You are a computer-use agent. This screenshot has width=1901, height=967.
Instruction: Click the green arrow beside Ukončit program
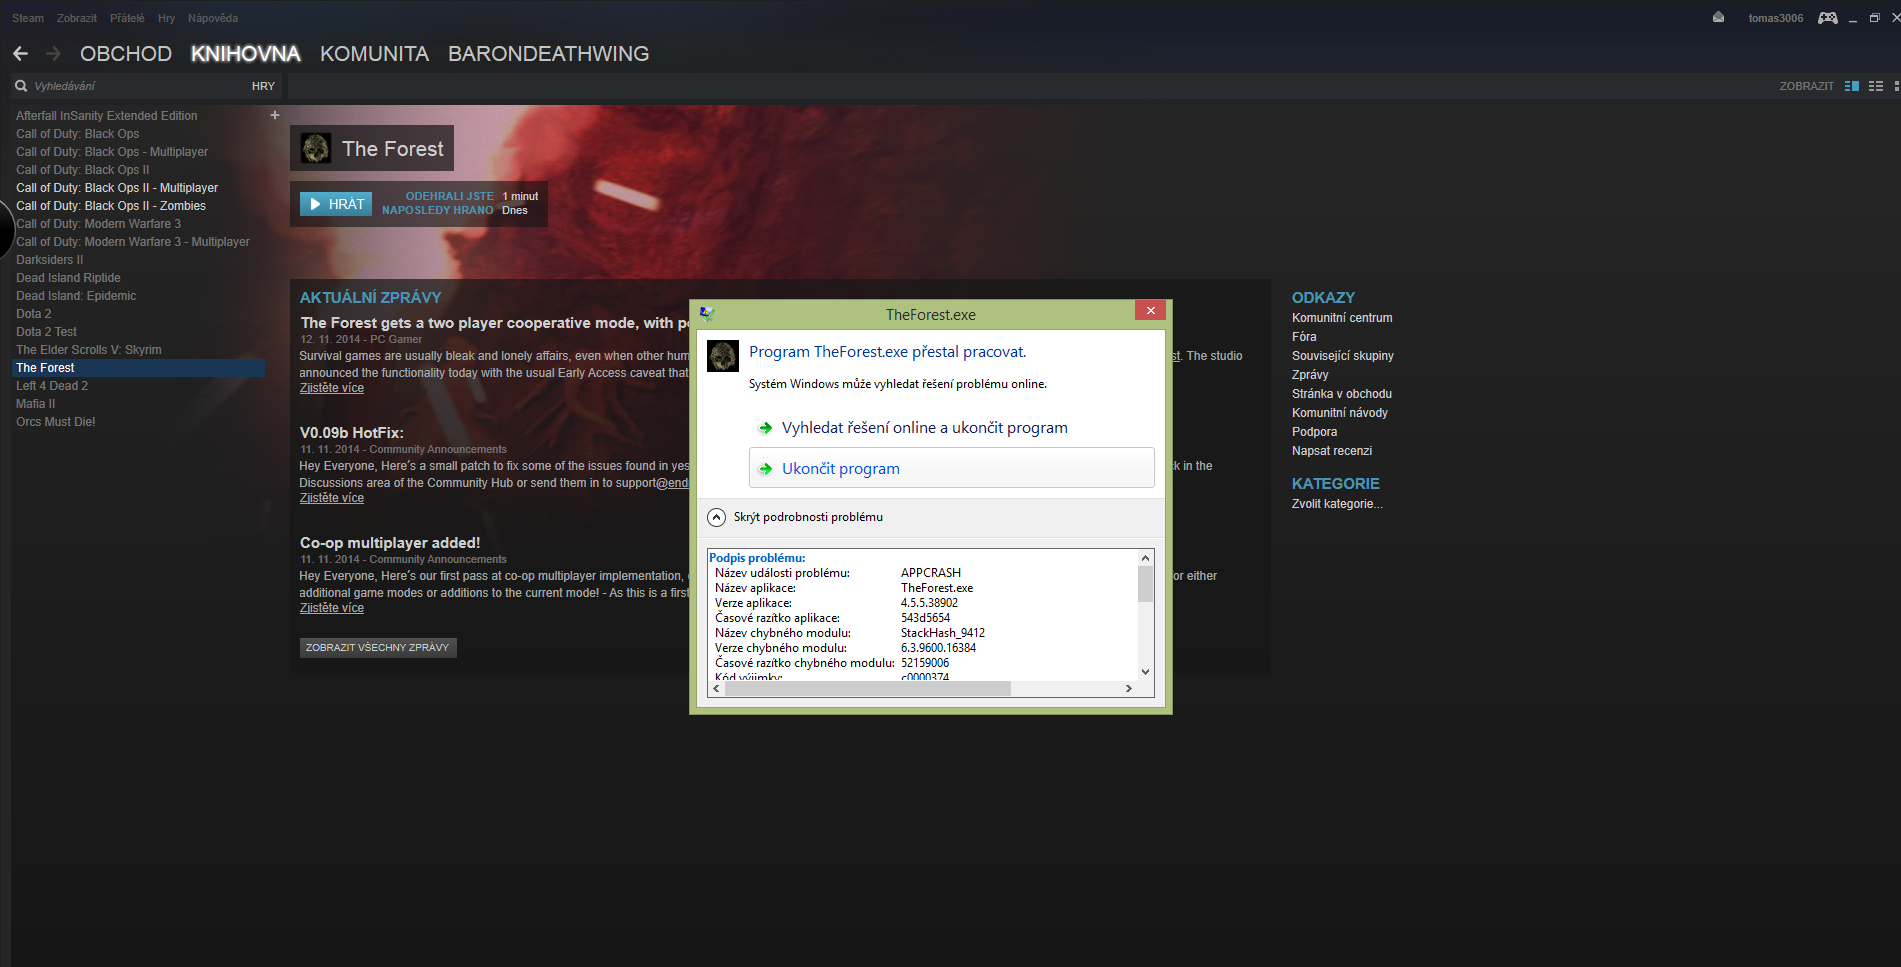766,469
